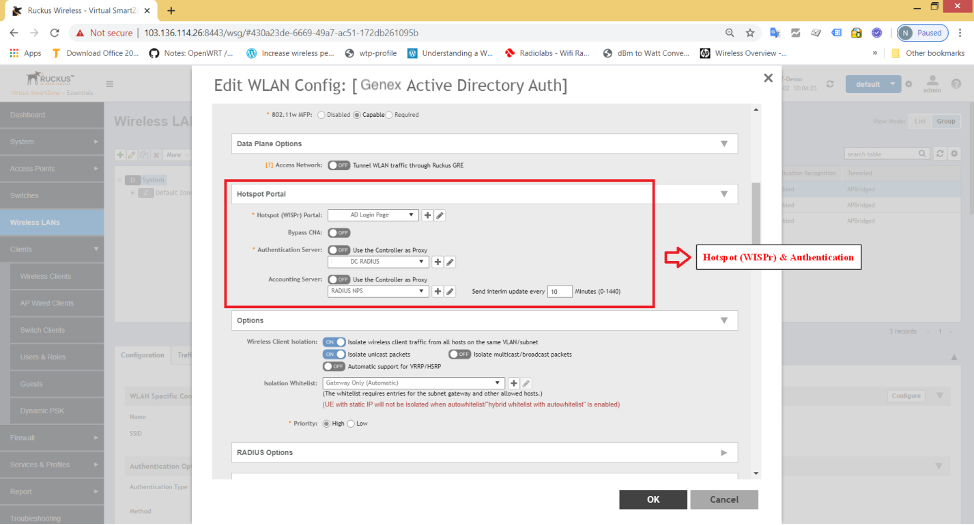Open Google Translate extension icon
Viewport: 974px width, 525px height.
pyautogui.click(x=775, y=33)
